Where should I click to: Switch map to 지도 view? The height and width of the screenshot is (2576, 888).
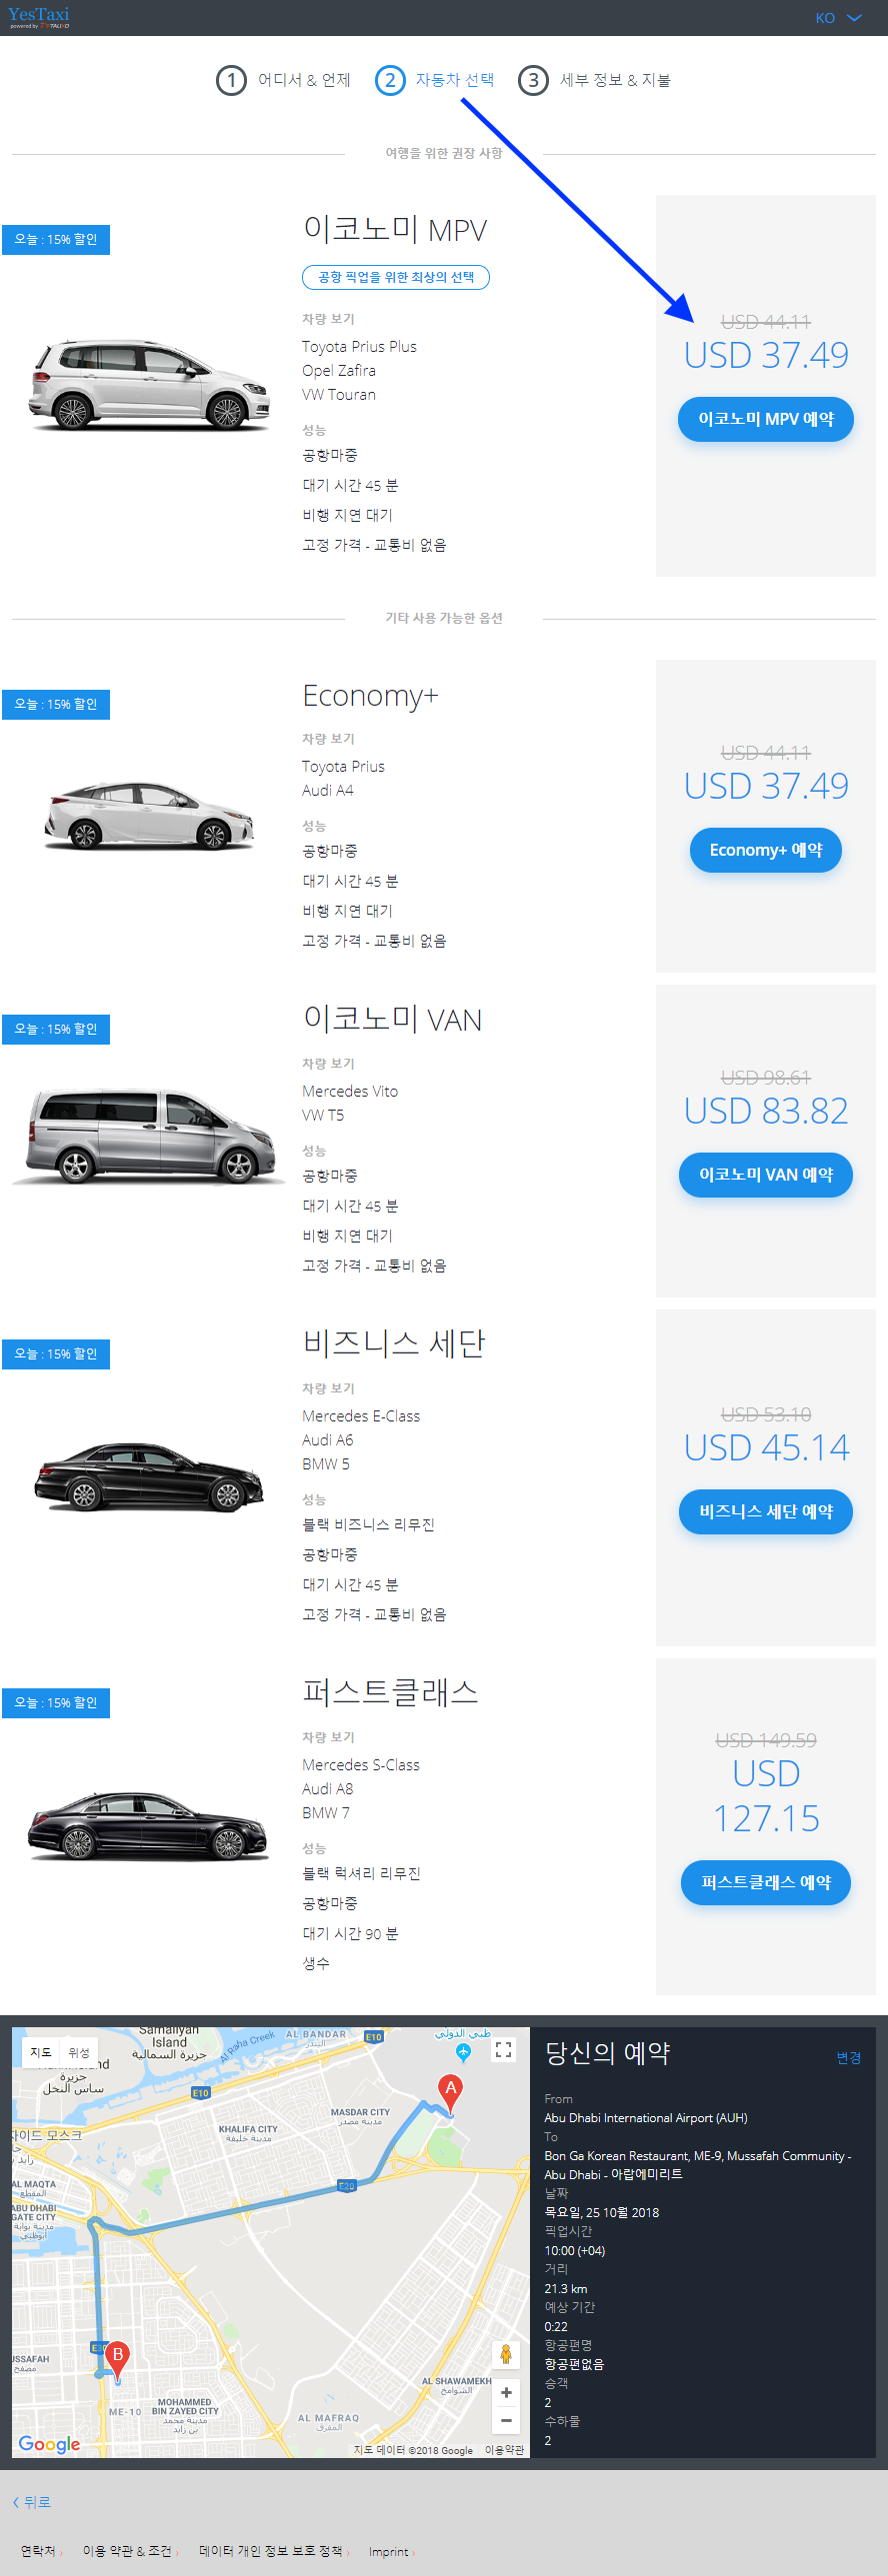click(41, 2052)
